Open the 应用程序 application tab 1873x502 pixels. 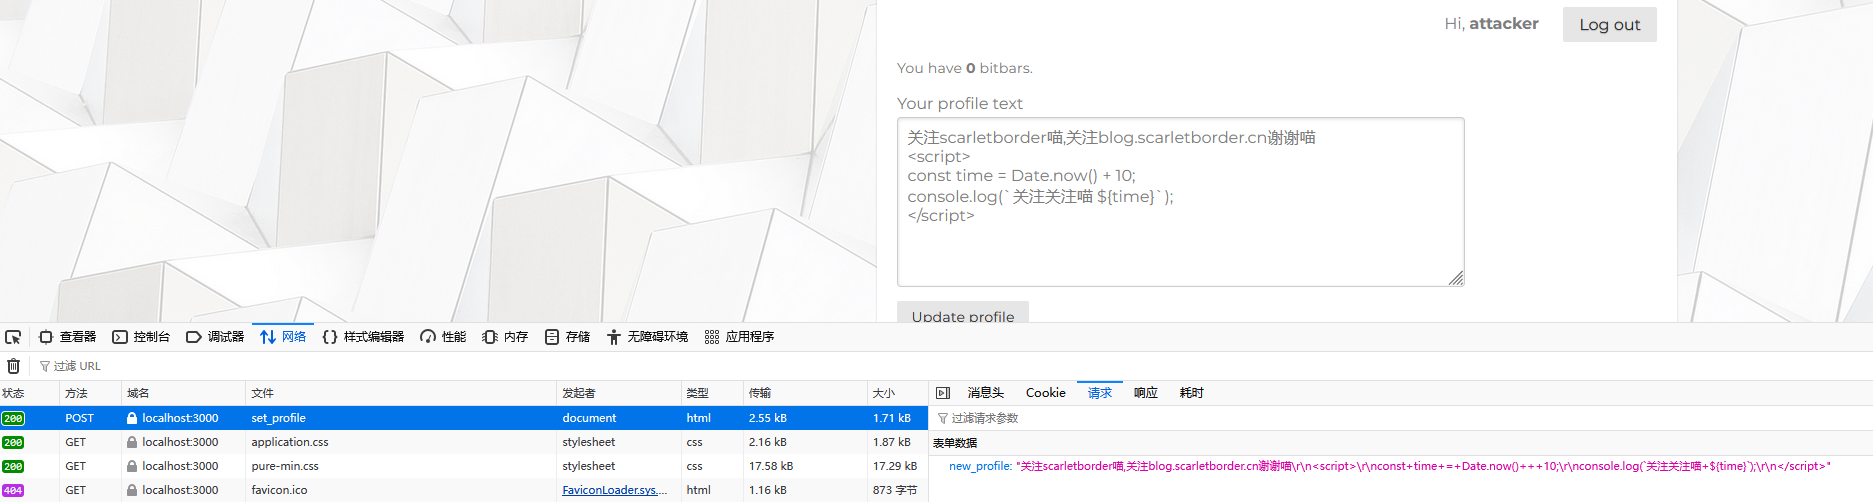point(739,337)
